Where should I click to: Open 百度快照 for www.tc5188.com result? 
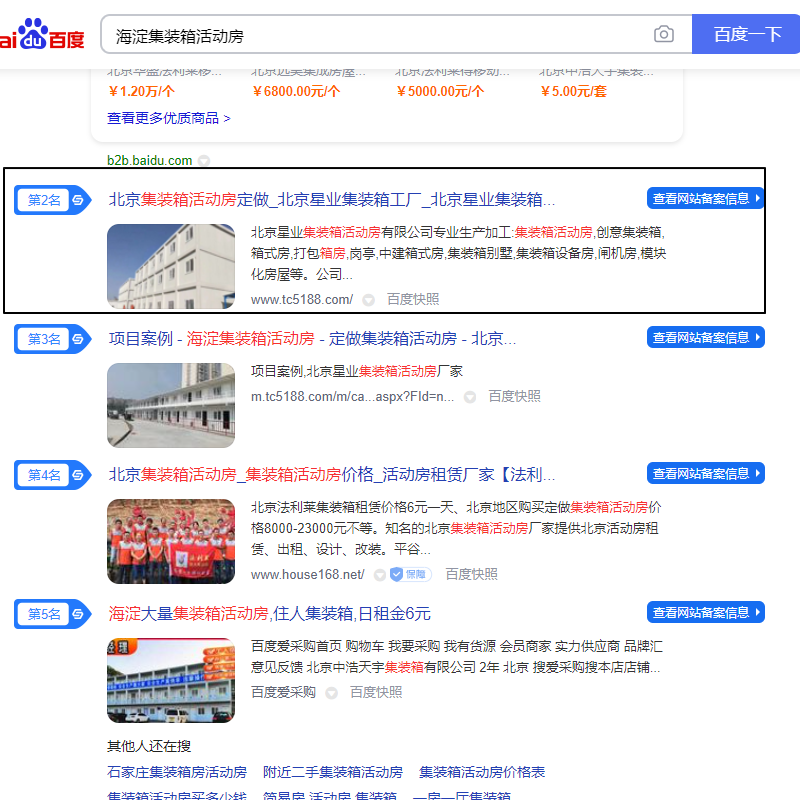tap(413, 299)
